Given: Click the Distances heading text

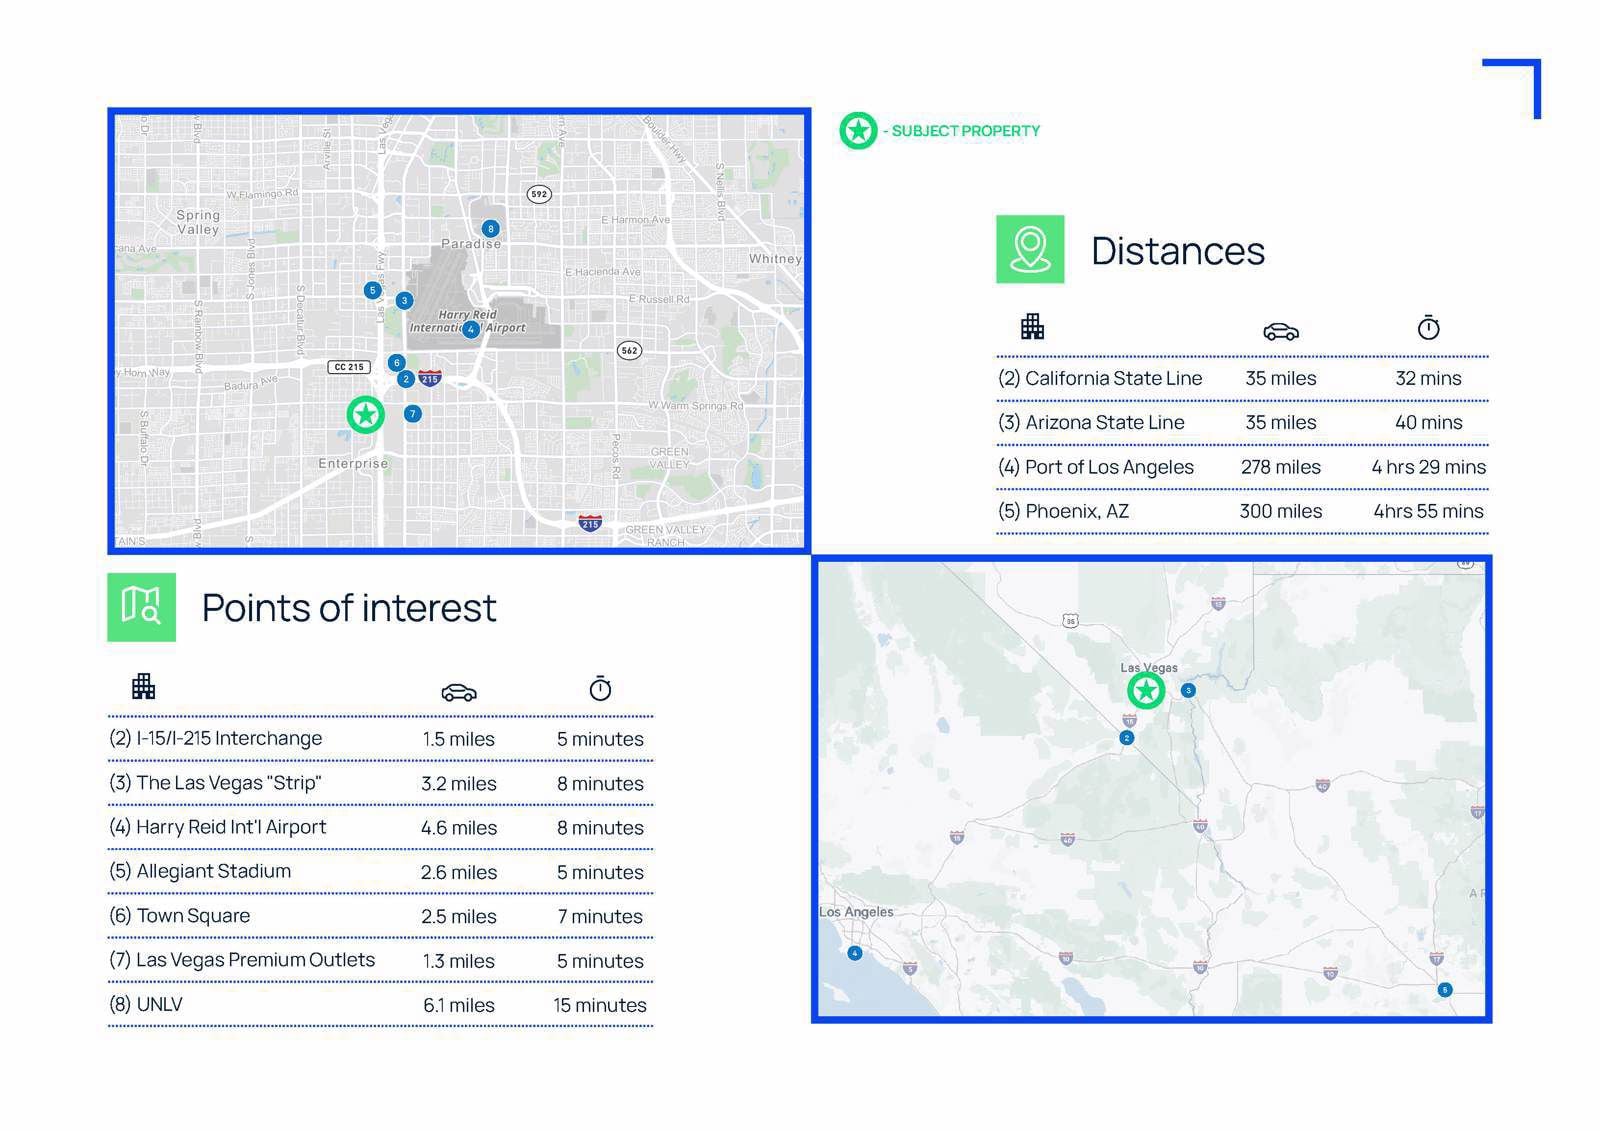Looking at the screenshot, I should (x=1178, y=250).
